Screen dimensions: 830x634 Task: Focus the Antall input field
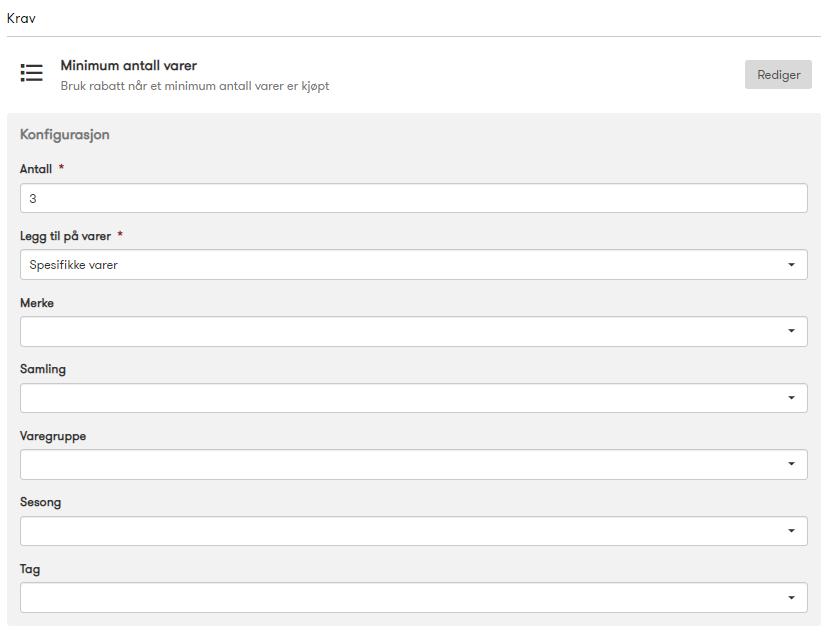[x=414, y=198]
